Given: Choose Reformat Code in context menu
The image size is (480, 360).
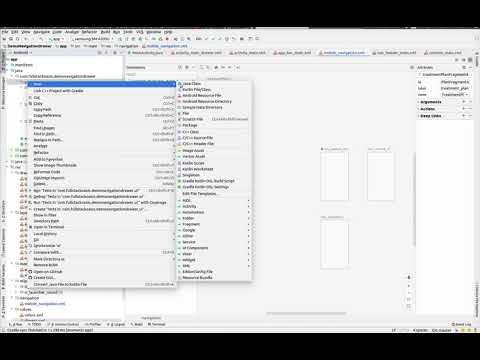Looking at the screenshot, I should (101, 172).
